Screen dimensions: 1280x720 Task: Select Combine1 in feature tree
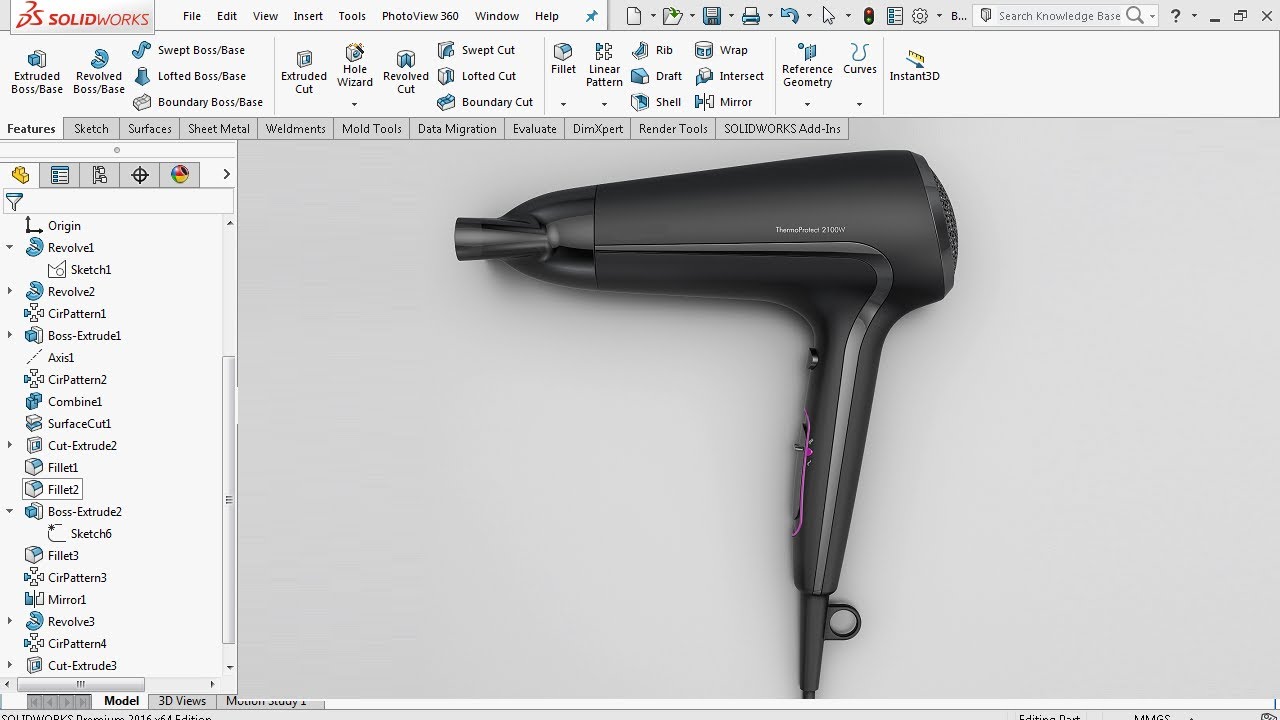(x=63, y=401)
